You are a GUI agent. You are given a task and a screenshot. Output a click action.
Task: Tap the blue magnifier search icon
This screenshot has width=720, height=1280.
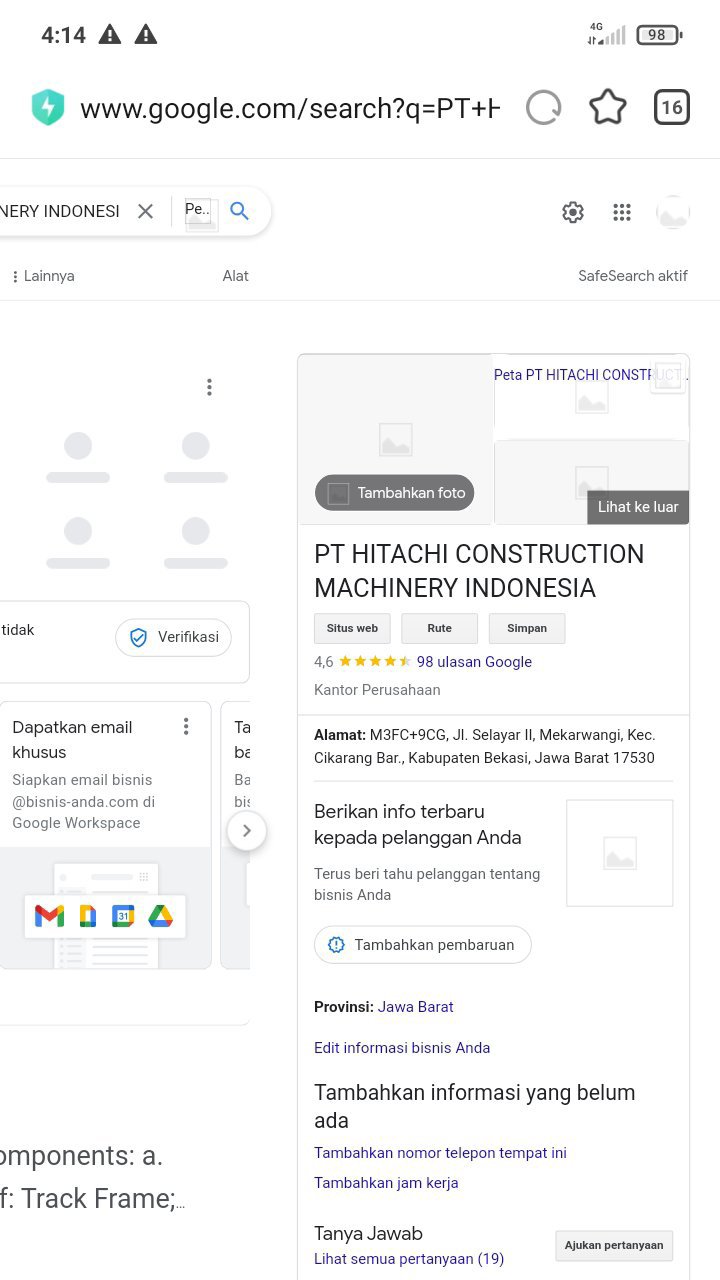239,211
